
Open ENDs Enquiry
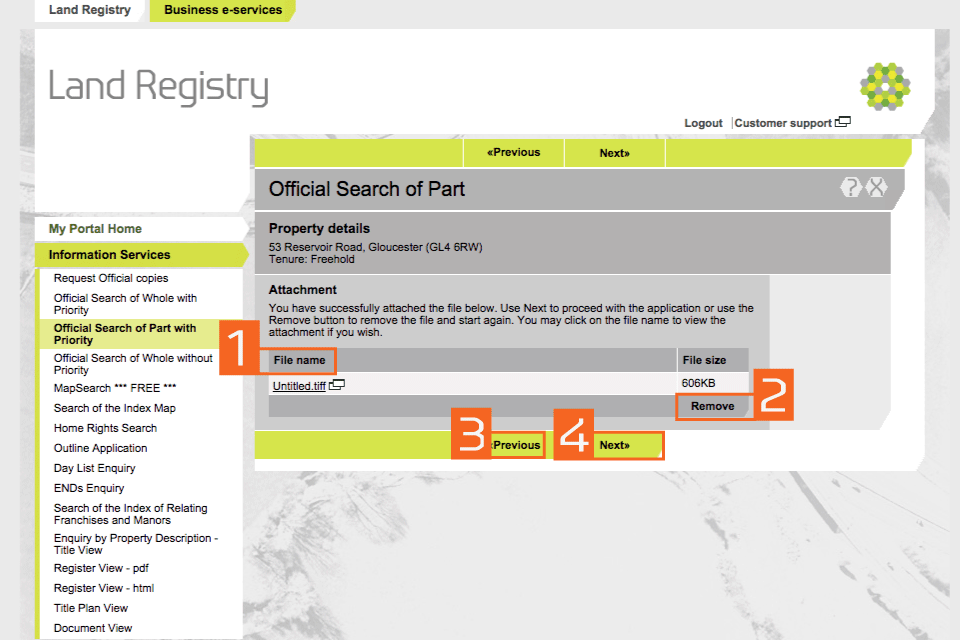89,488
